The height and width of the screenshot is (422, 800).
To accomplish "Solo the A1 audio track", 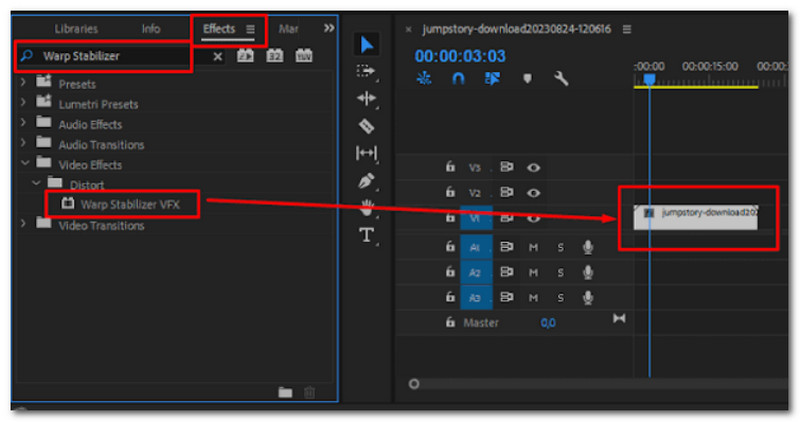I will coord(560,247).
